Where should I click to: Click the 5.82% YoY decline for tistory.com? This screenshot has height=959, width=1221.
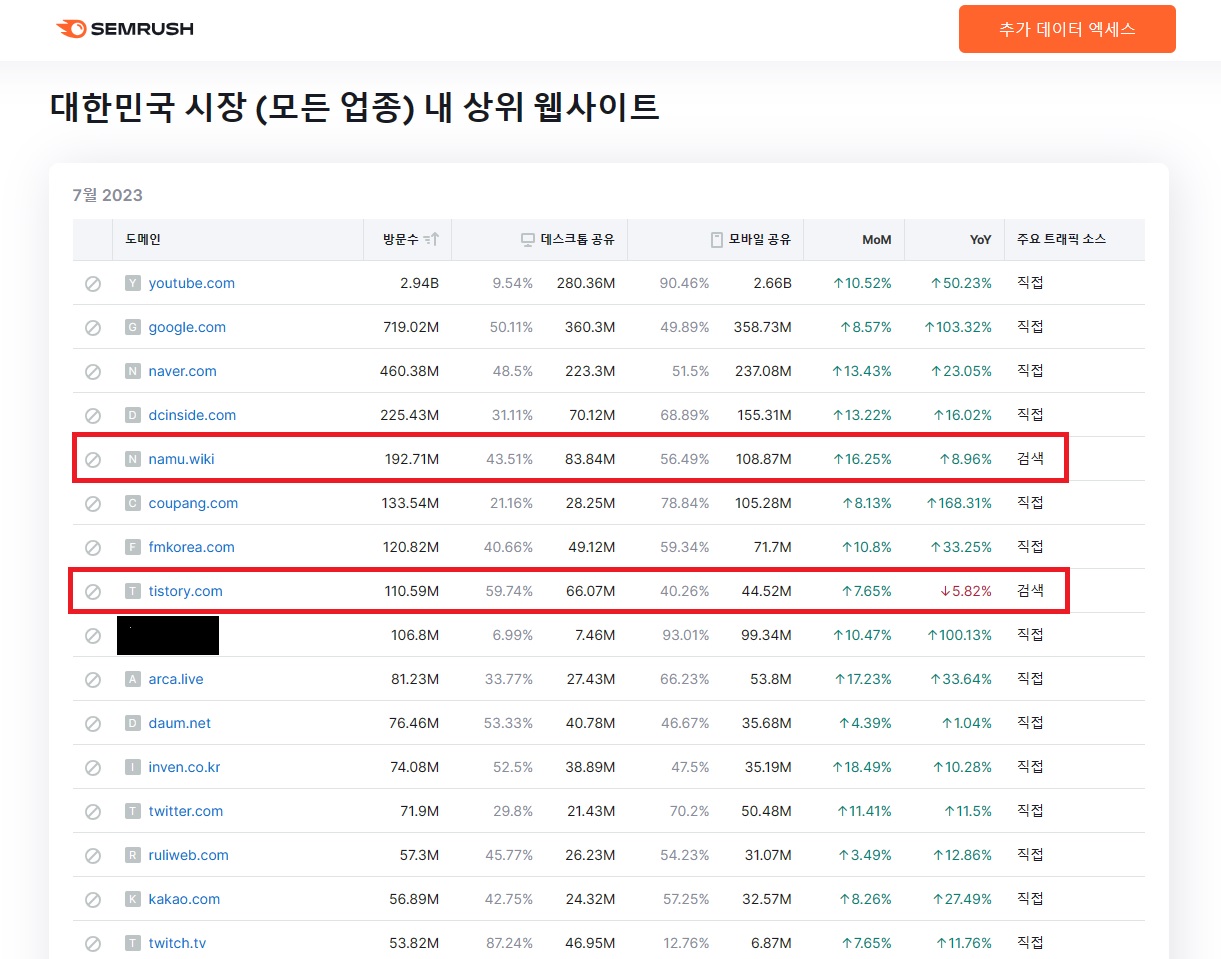(966, 591)
